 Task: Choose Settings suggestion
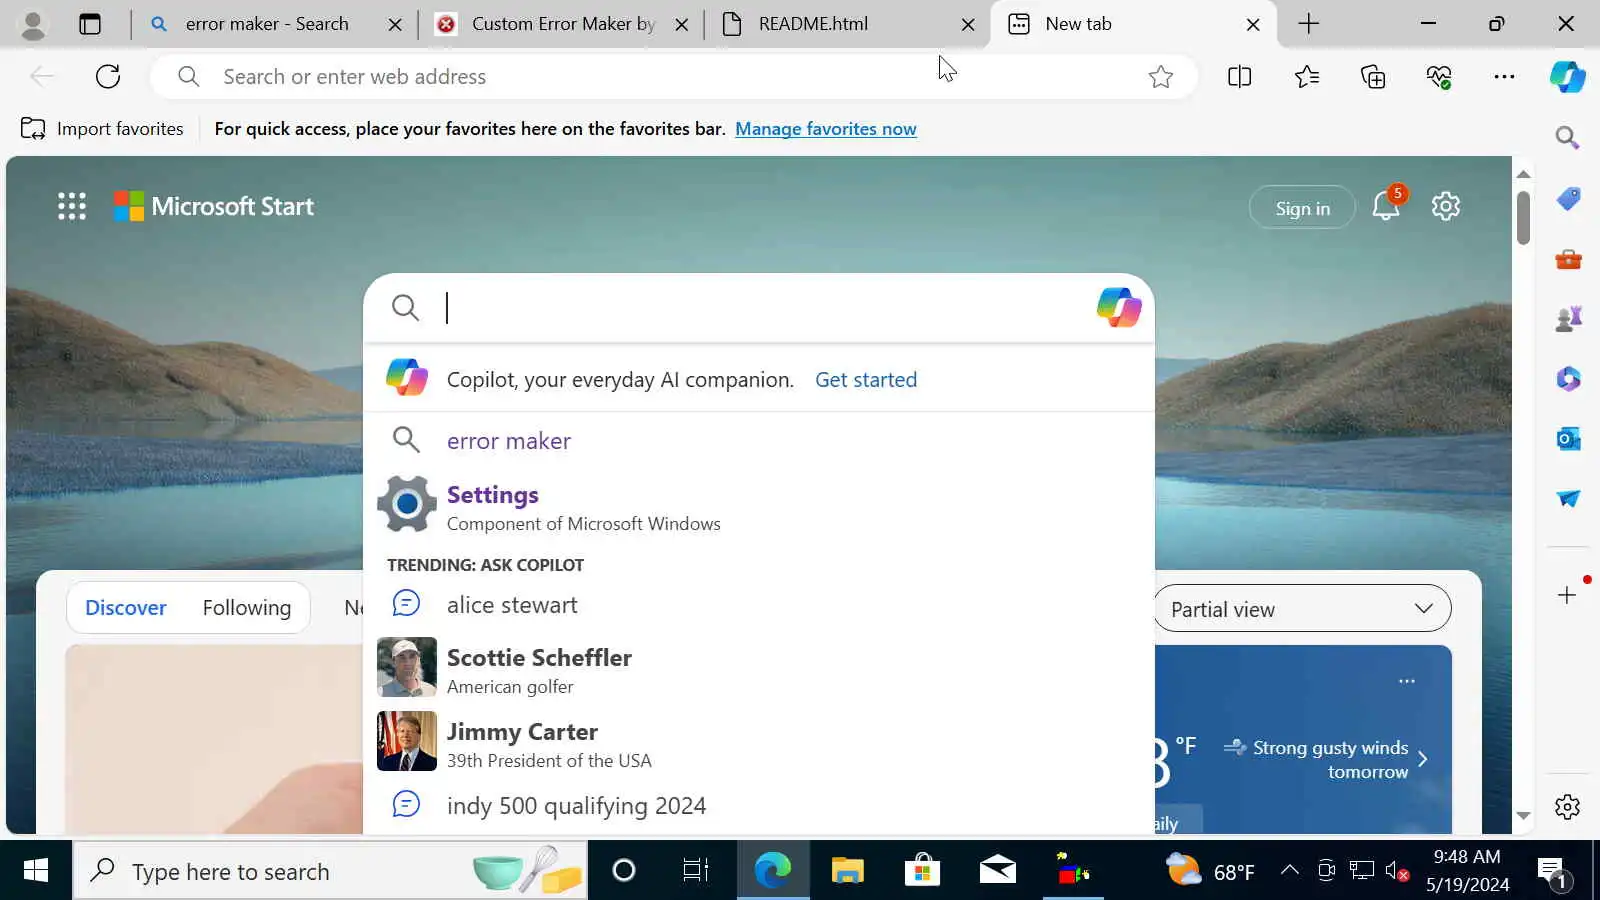[758, 507]
